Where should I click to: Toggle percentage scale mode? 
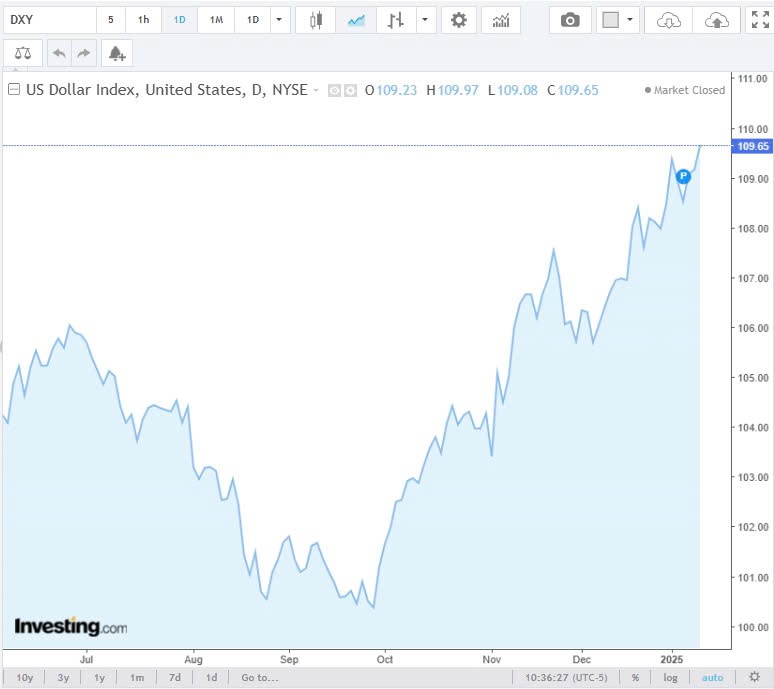(x=634, y=677)
